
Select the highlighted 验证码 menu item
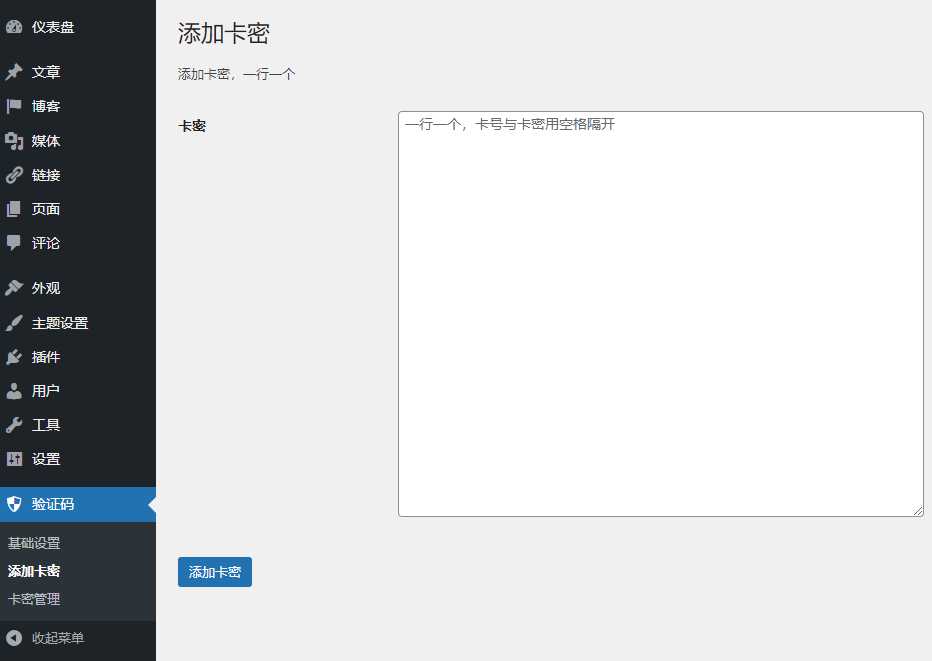tap(78, 504)
